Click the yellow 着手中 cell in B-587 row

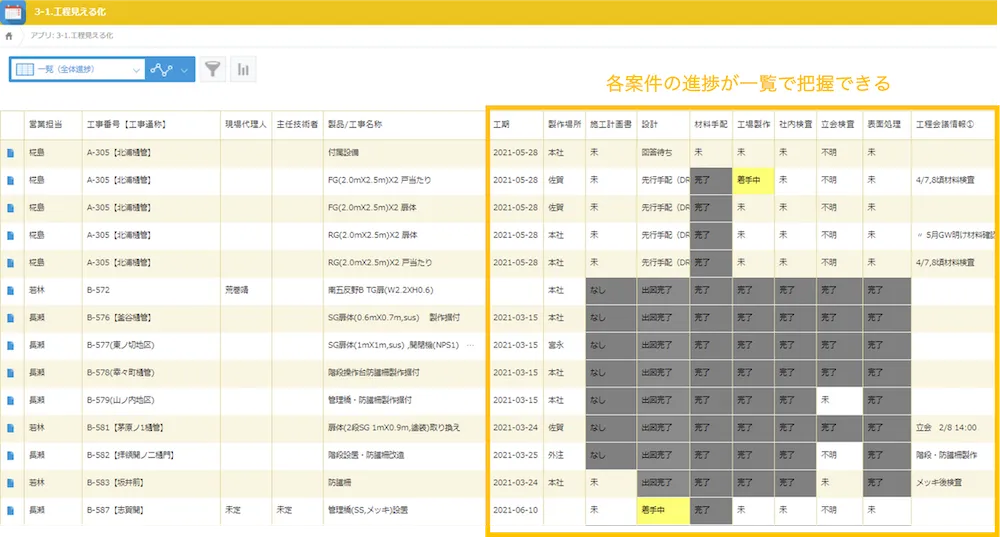(x=661, y=510)
